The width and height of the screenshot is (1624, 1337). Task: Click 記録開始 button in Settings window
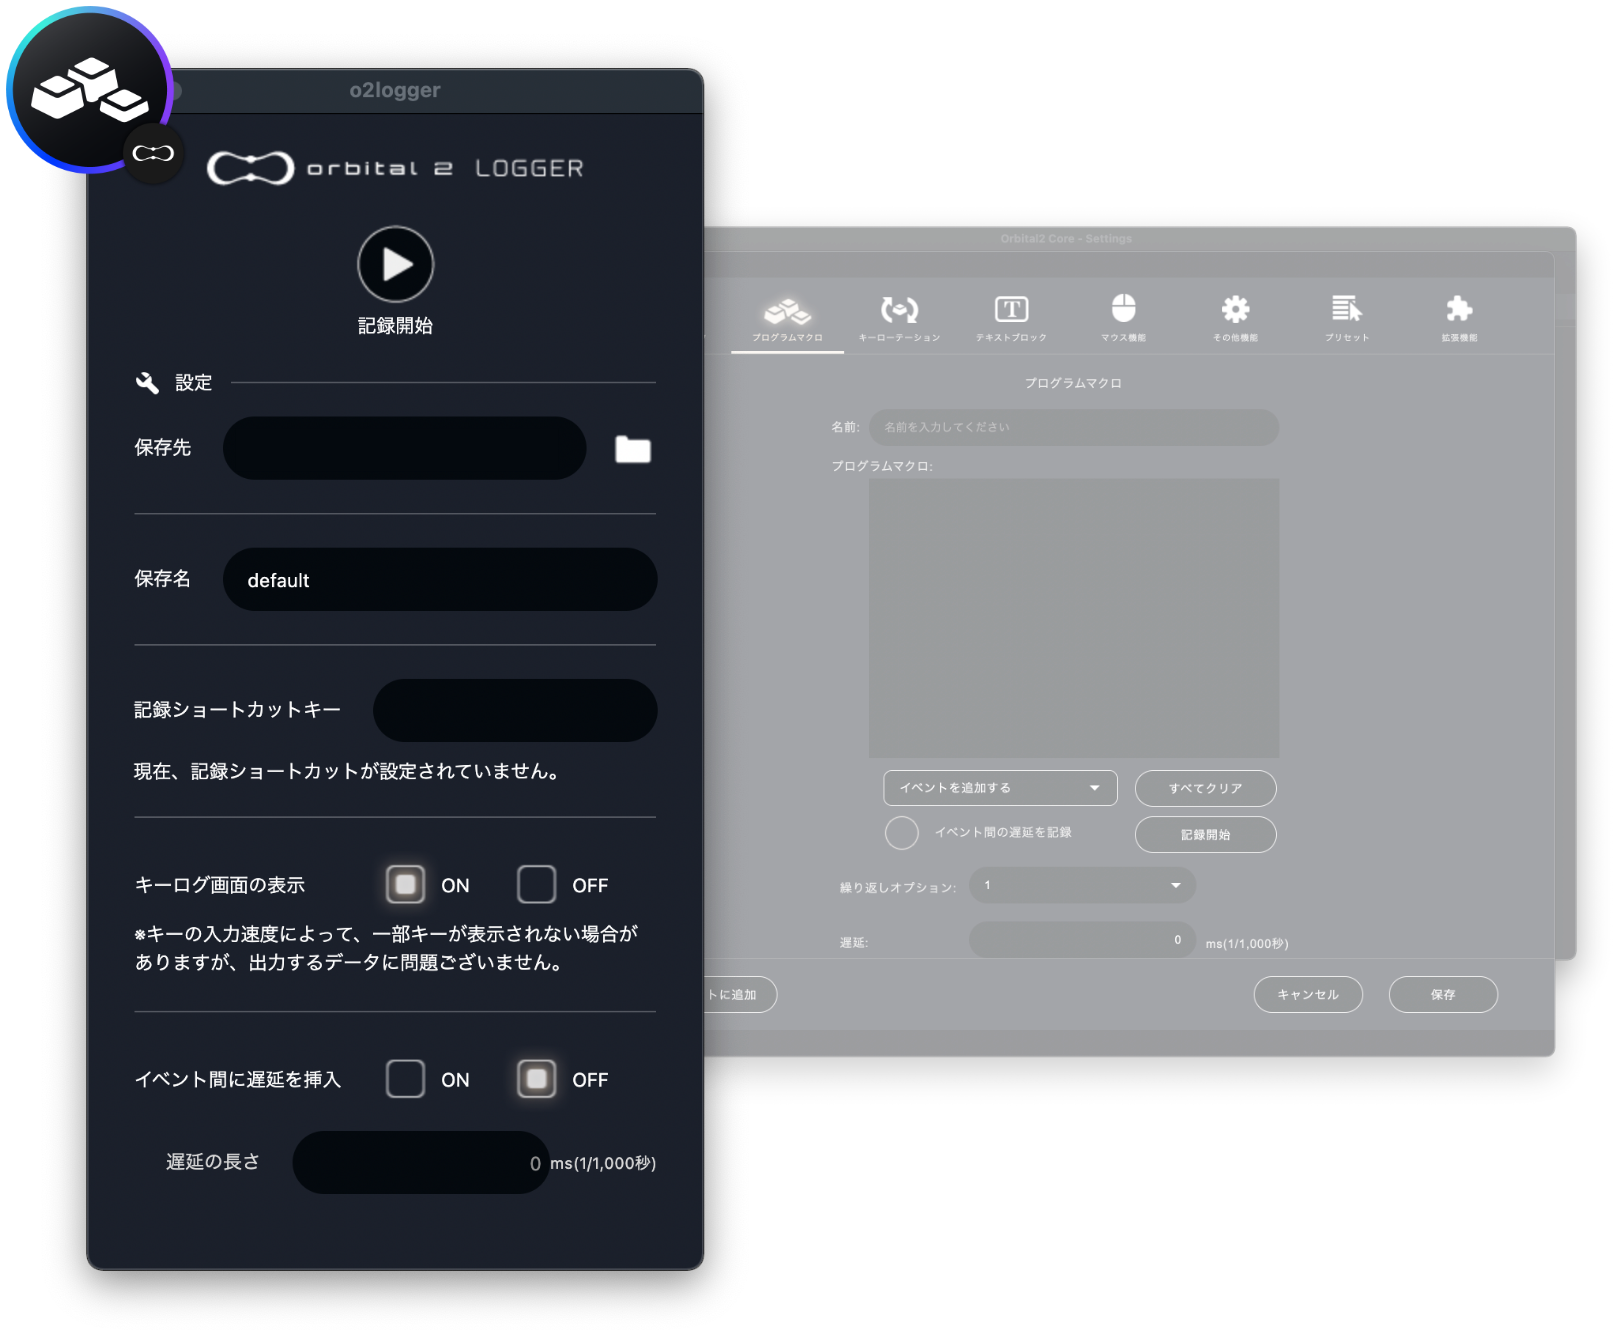1205,834
